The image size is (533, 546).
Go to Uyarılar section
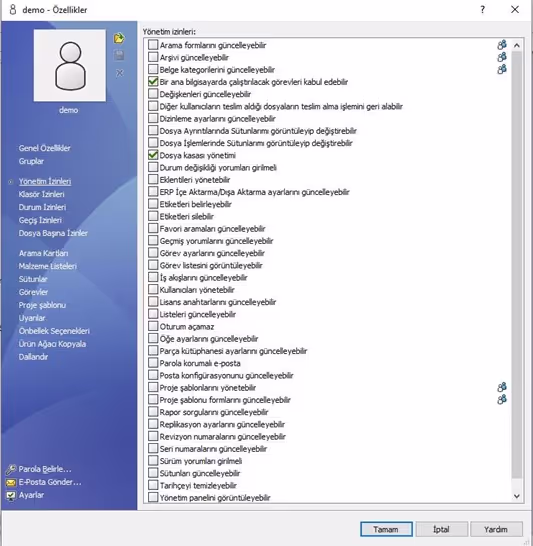[32, 318]
